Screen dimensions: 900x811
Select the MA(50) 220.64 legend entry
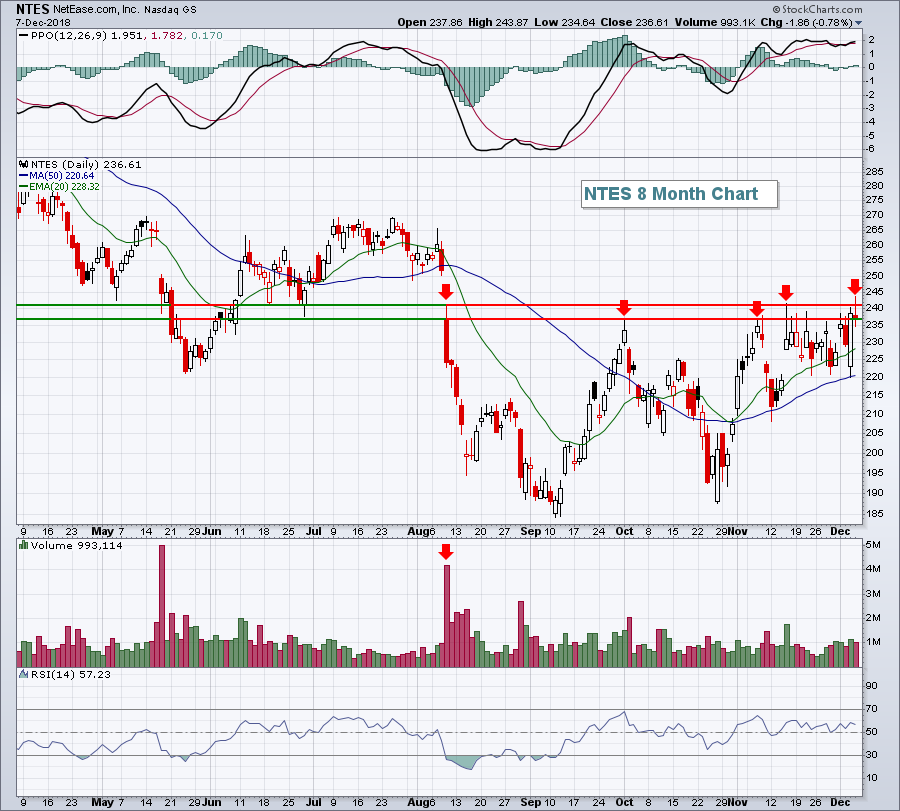tap(61, 176)
